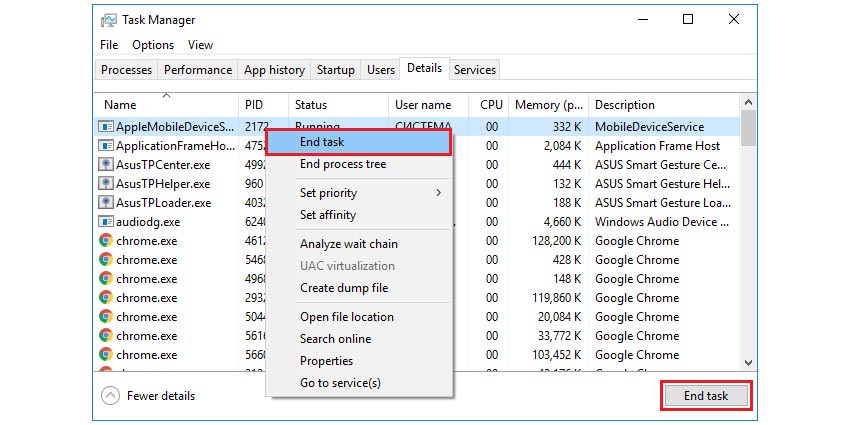Switch to the Processes tab
The image size is (850, 425).
tap(126, 70)
